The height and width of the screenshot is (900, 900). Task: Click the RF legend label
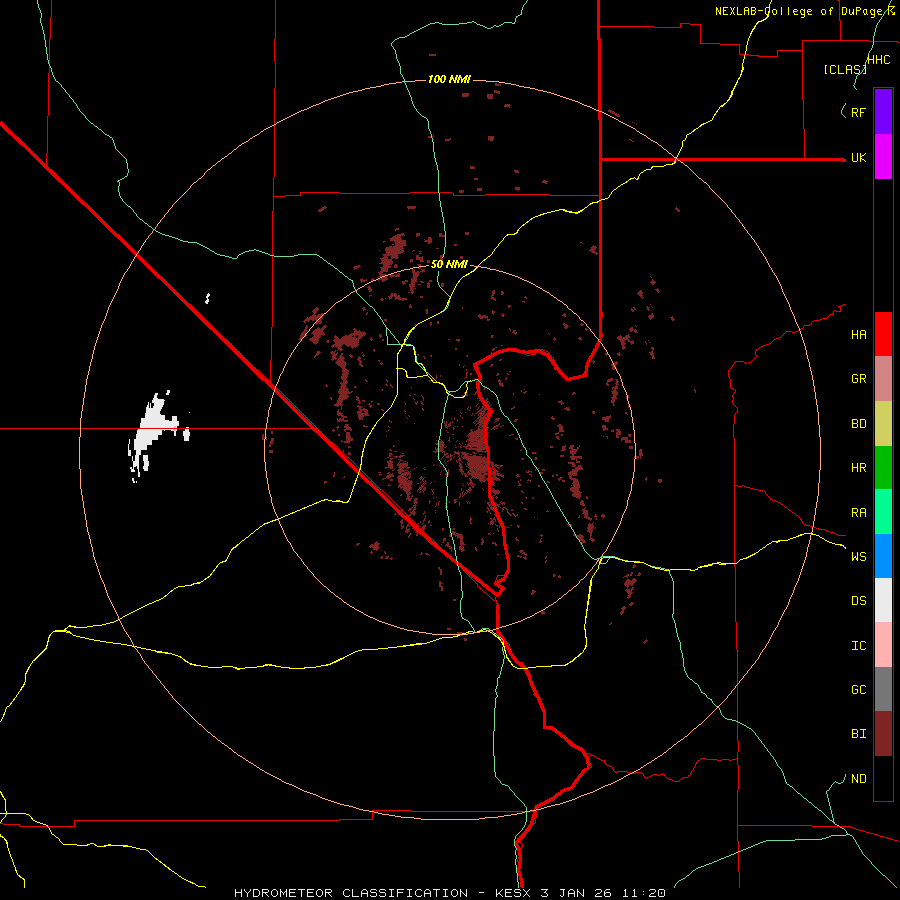pyautogui.click(x=859, y=112)
